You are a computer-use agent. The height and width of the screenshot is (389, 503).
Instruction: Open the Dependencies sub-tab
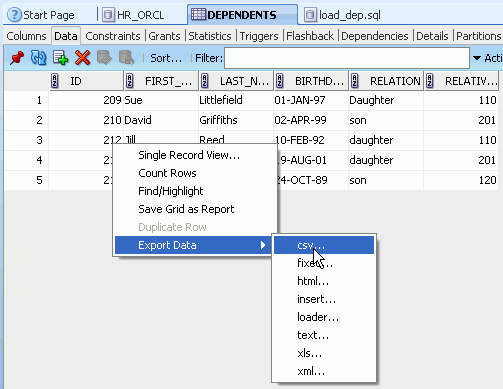[375, 36]
